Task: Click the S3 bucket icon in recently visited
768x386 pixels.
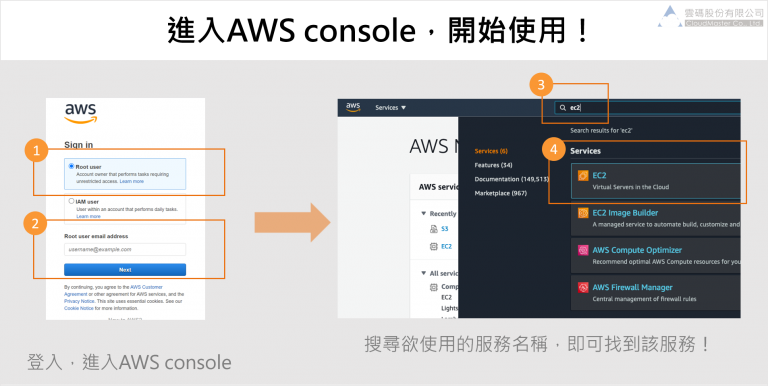Action: pos(433,229)
